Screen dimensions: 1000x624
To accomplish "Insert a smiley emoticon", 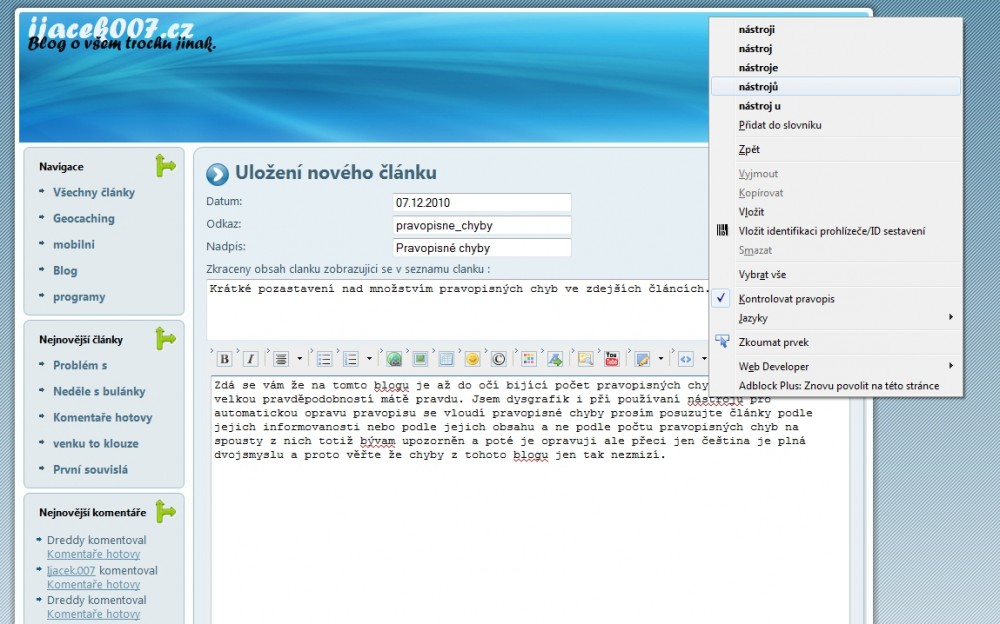I will (472, 359).
